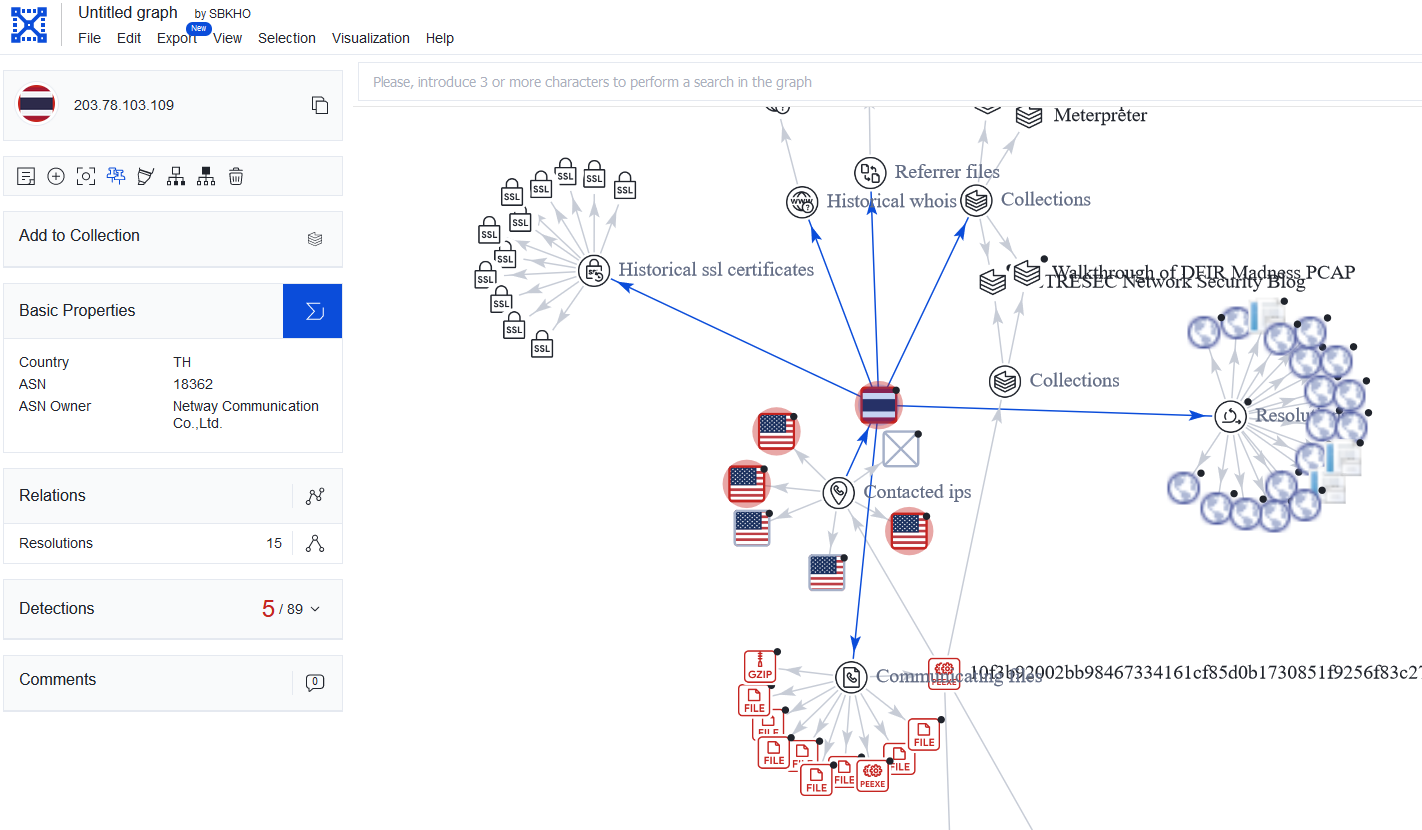The image size is (1422, 830).
Task: Open the Help menu
Action: pos(440,38)
